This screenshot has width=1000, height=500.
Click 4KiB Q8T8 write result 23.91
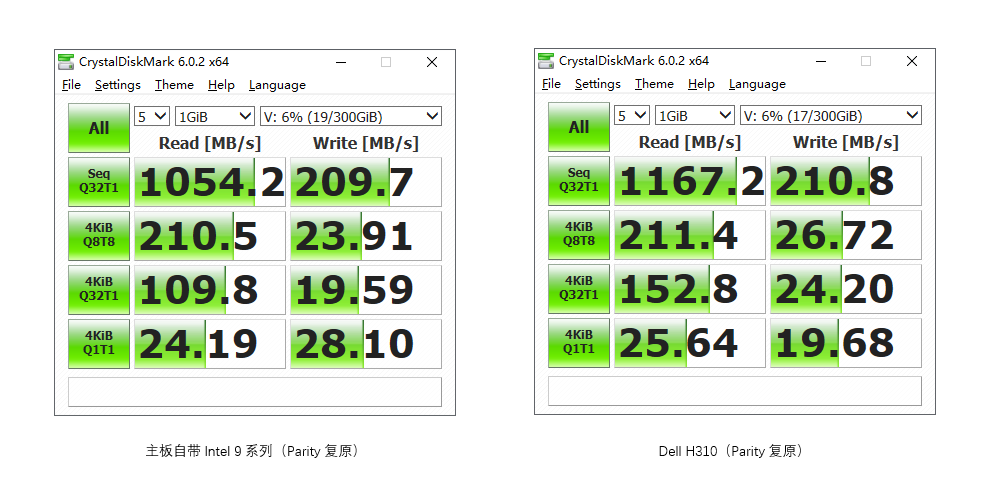point(365,236)
